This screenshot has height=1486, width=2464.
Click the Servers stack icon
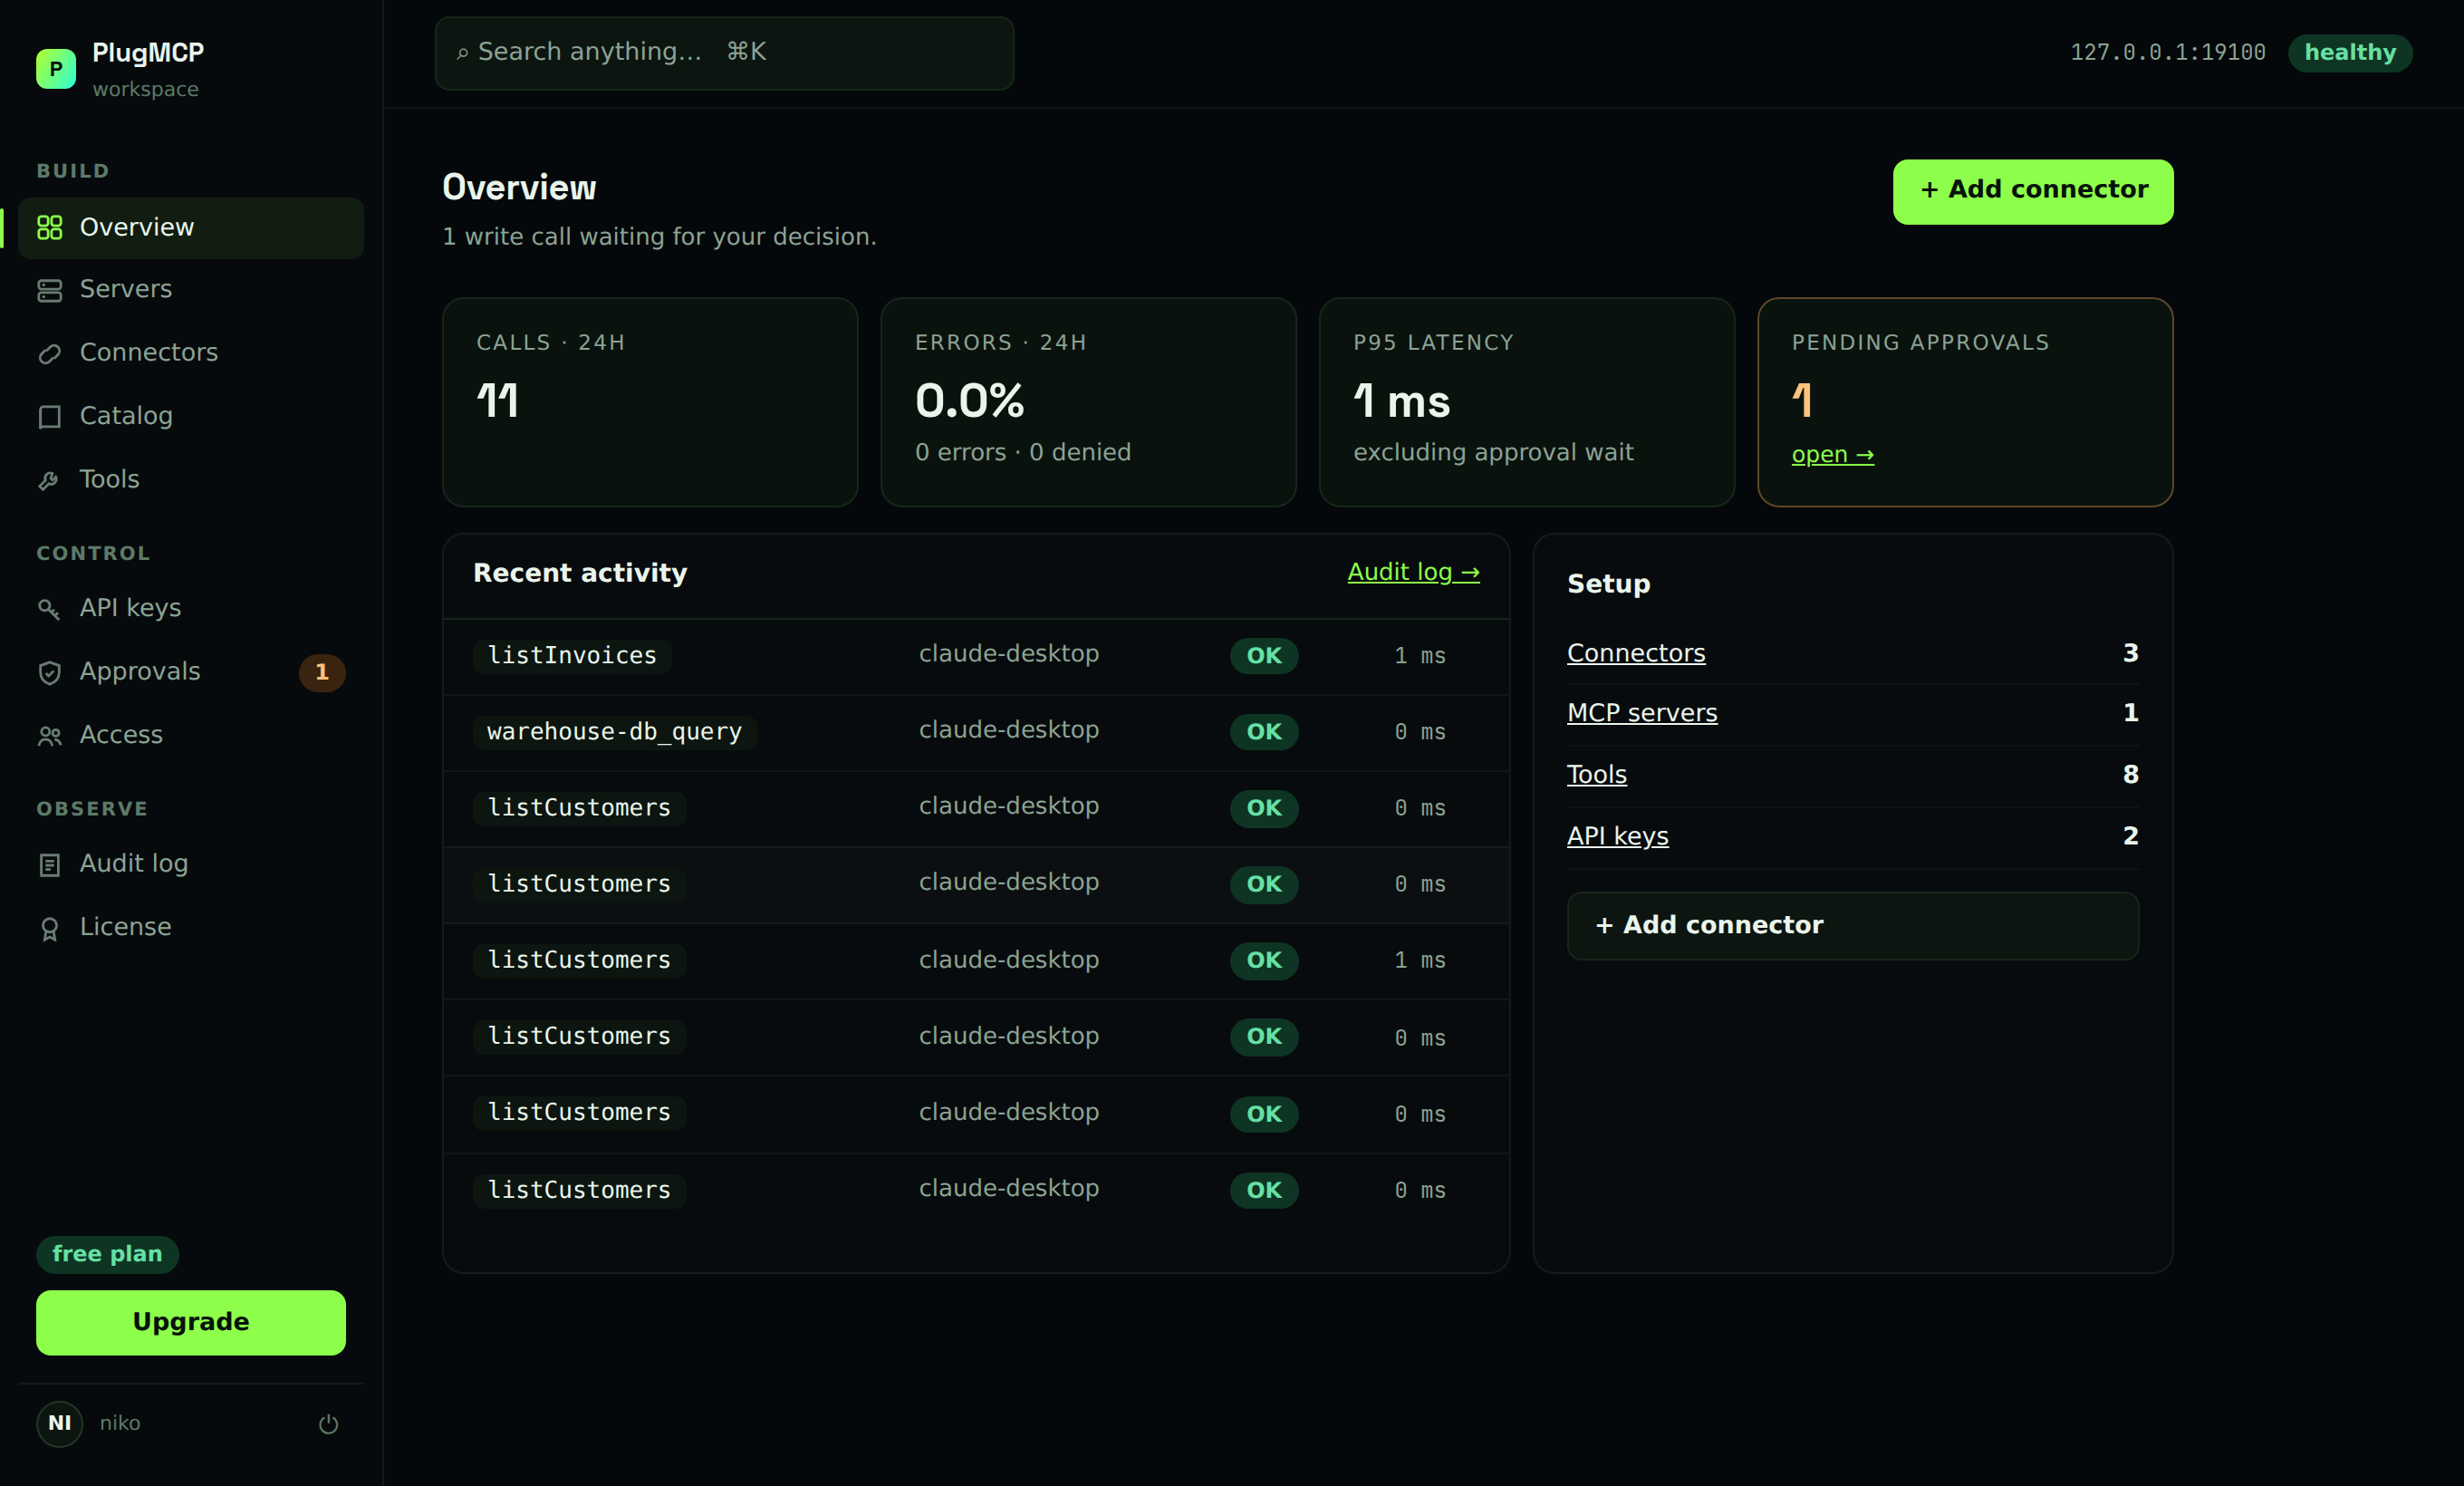(49, 290)
